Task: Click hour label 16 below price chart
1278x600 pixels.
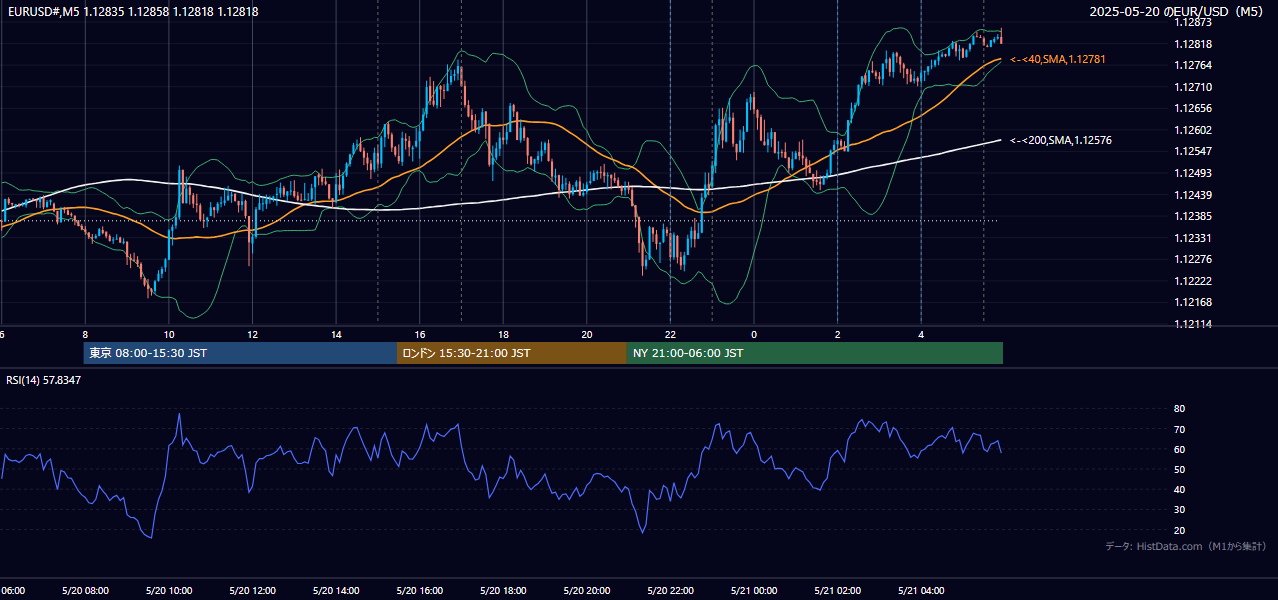Action: coord(420,334)
